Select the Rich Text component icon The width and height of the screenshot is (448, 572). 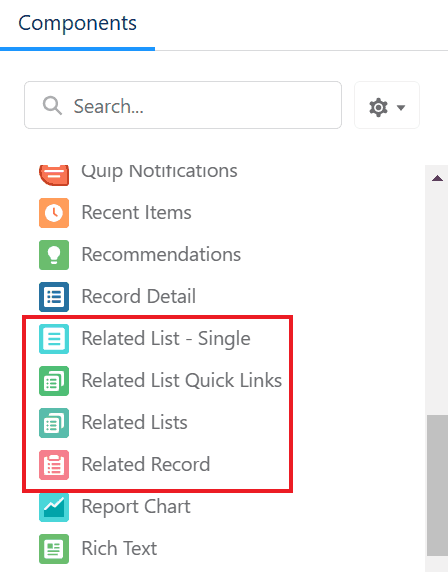54,549
